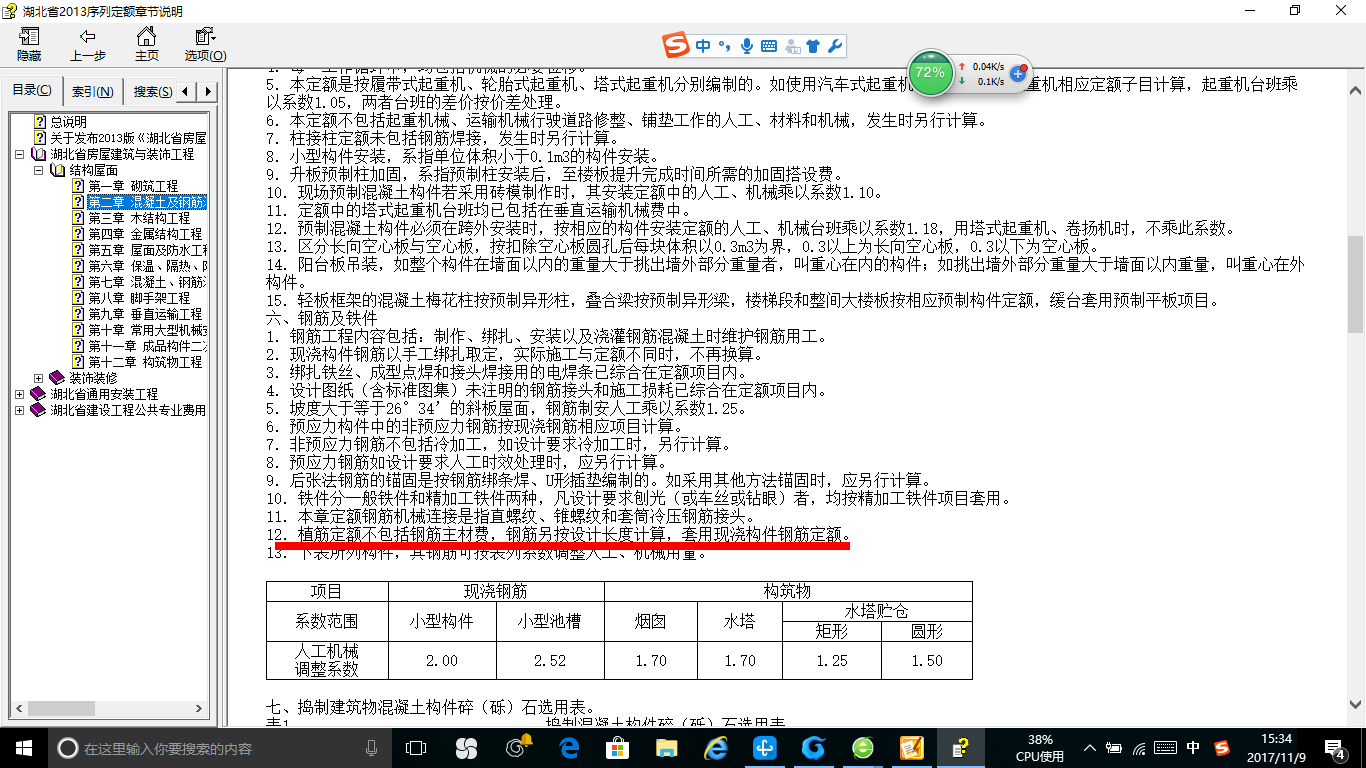Click the contents tree horizontal scrollbar
Screen dimensions: 1366x768
[x=109, y=710]
